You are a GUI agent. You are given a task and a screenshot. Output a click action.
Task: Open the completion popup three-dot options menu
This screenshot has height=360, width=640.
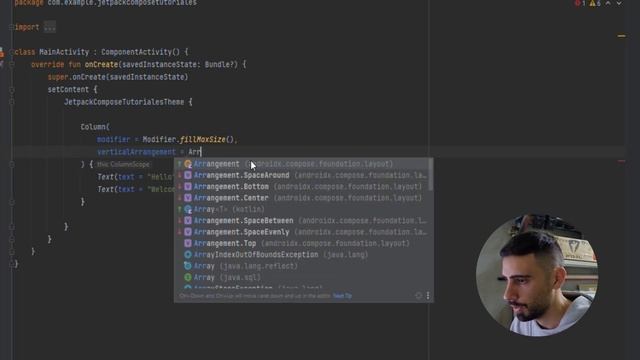coord(428,296)
